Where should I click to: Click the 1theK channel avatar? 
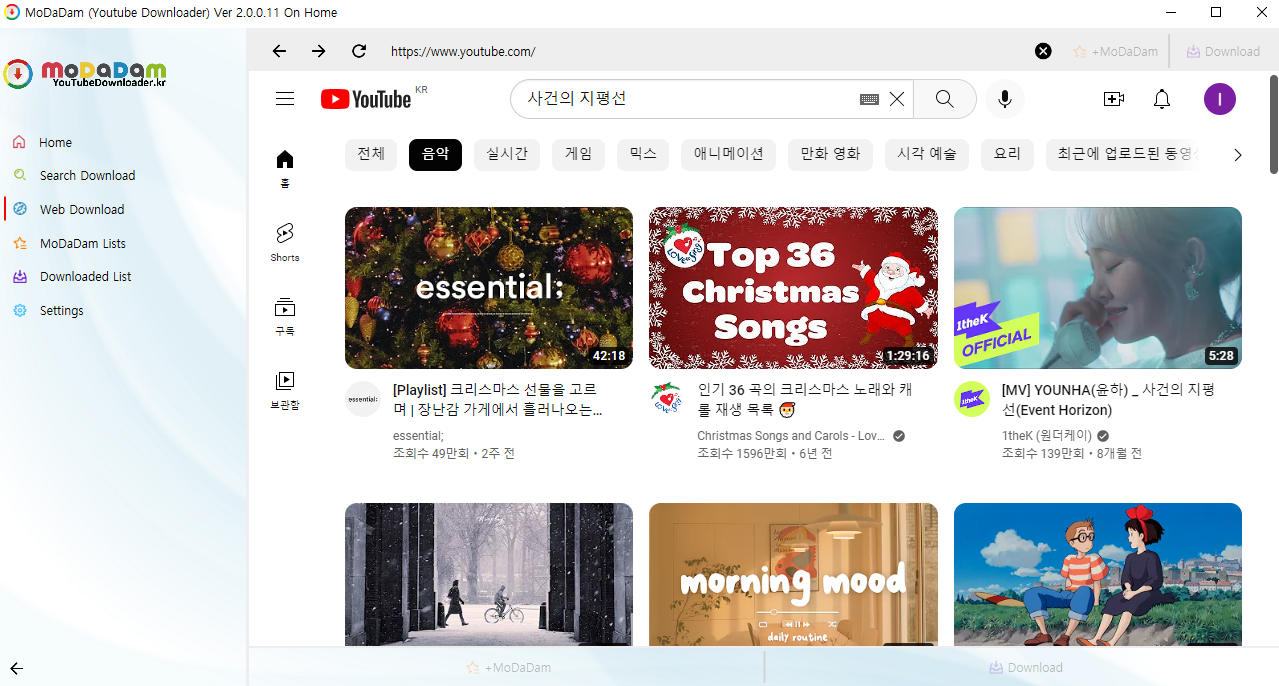point(972,399)
